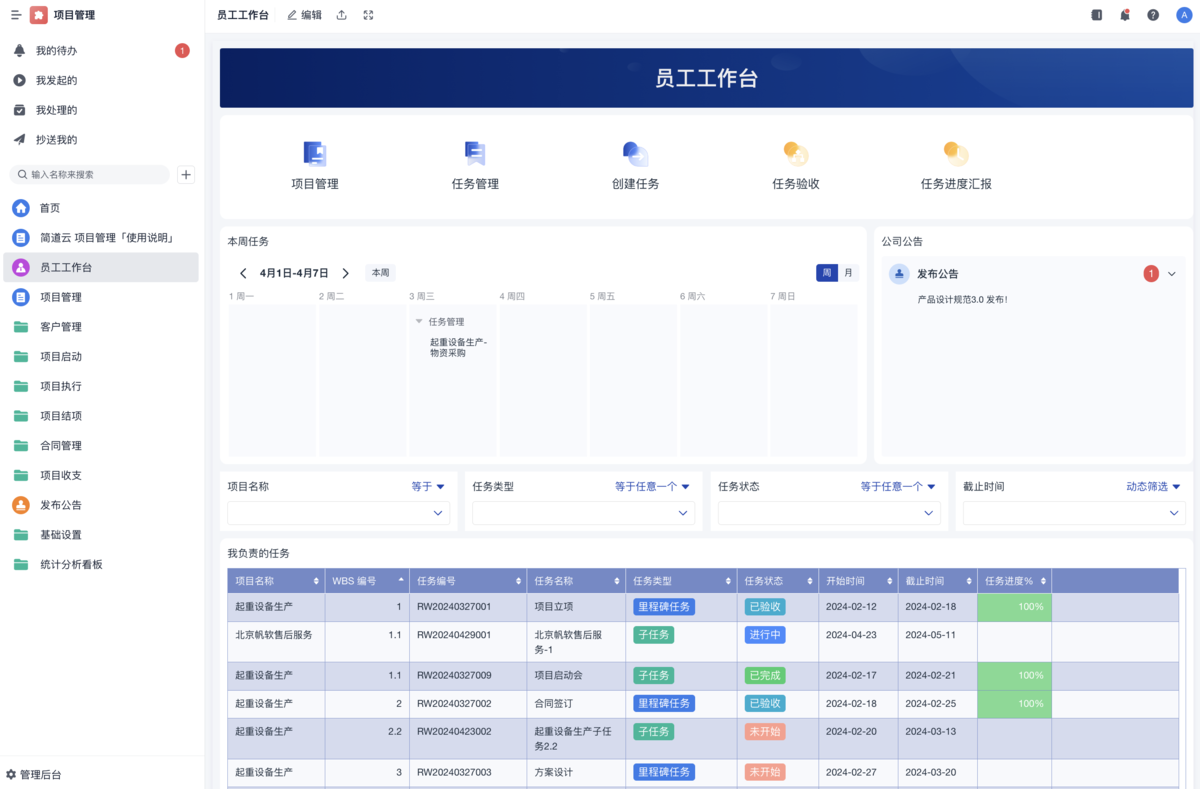Open the help question mark icon

(1152, 15)
